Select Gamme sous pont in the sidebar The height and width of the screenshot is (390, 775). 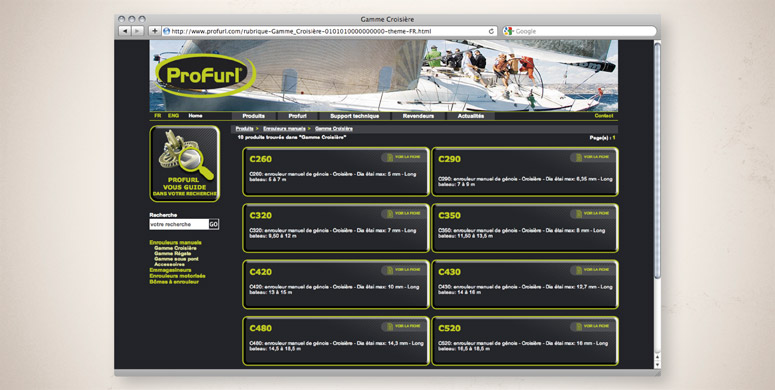pyautogui.click(x=176, y=259)
